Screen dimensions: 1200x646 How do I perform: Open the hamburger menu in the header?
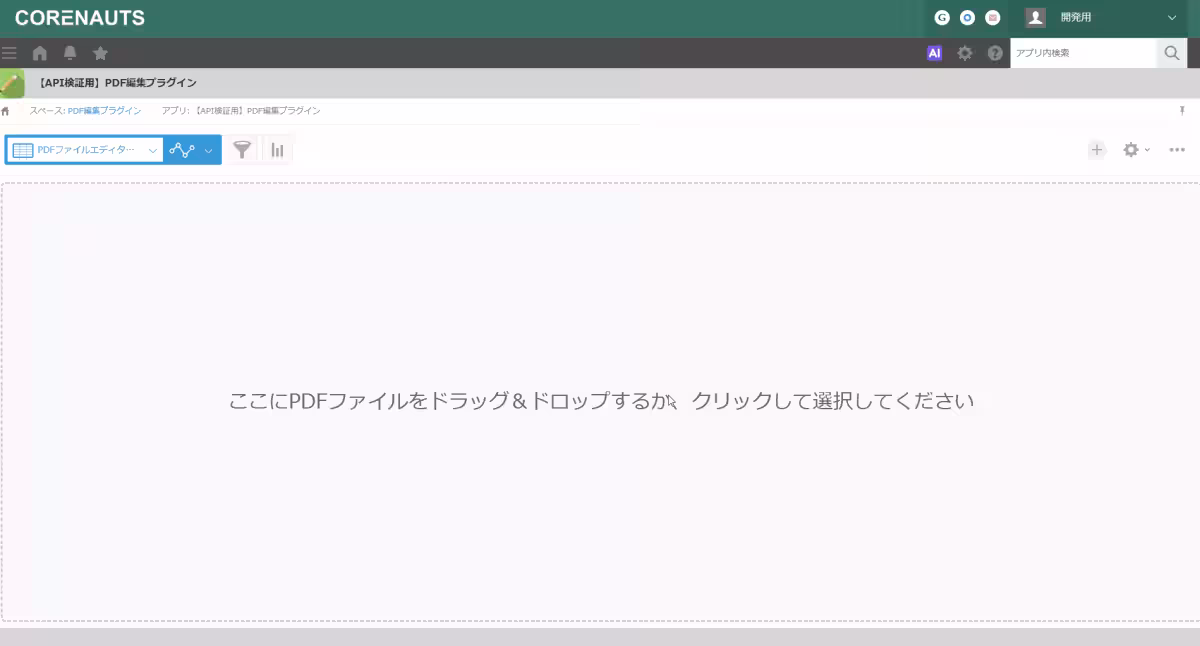click(9, 53)
